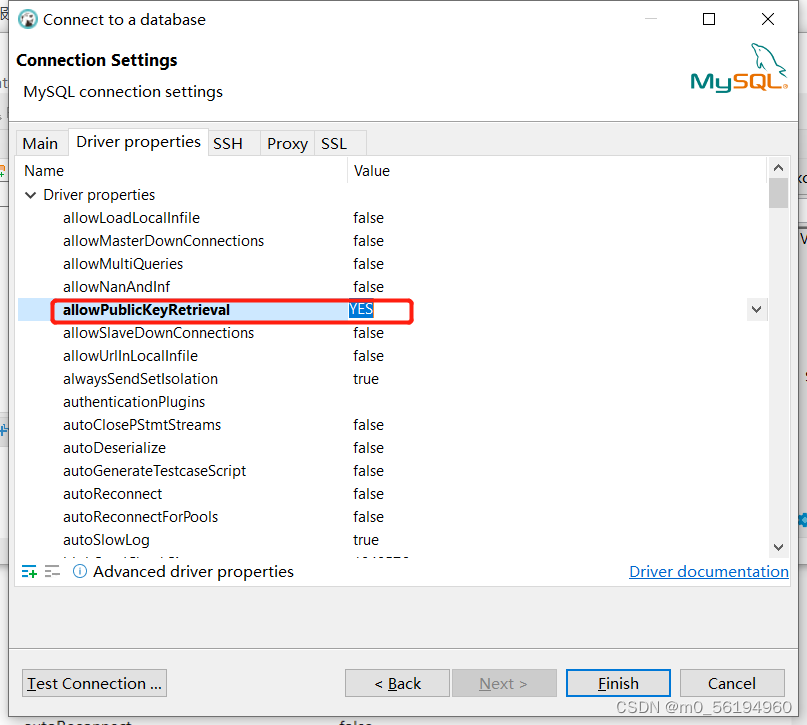807x725 pixels.
Task: Click the scrollbar down arrow
Action: [778, 548]
